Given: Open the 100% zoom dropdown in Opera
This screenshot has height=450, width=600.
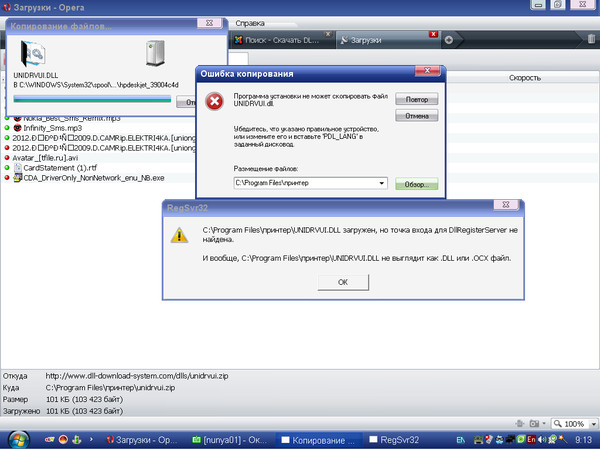Looking at the screenshot, I should [x=594, y=424].
